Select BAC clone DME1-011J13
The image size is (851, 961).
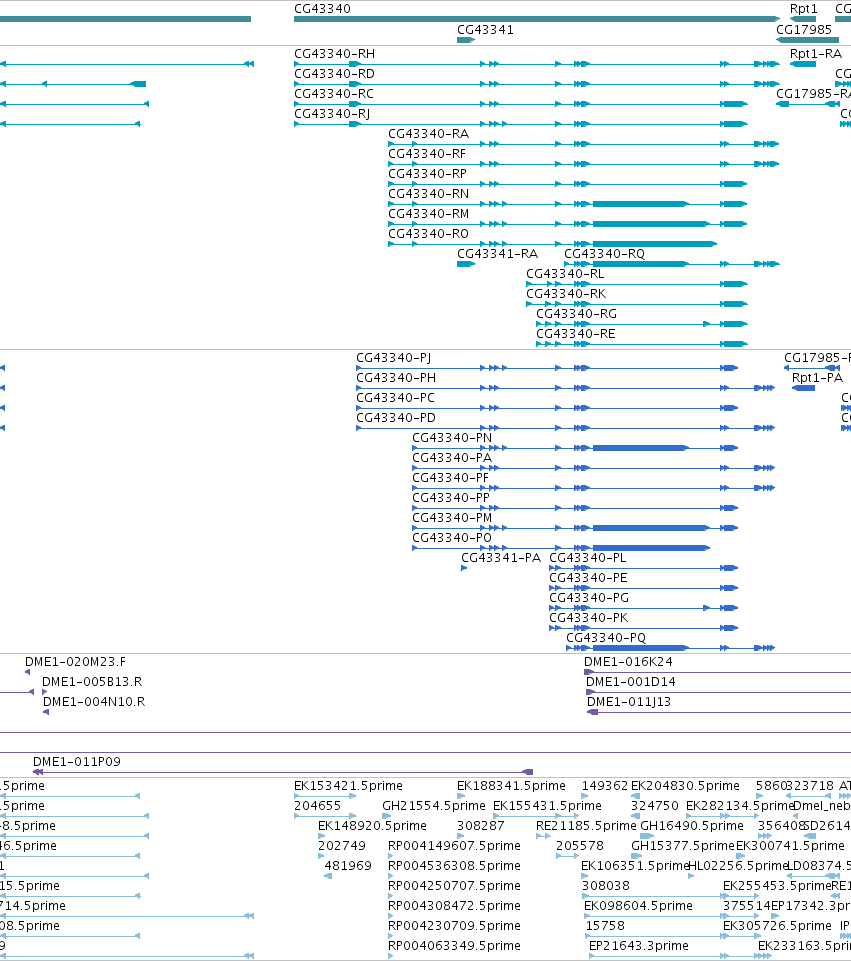click(629, 701)
